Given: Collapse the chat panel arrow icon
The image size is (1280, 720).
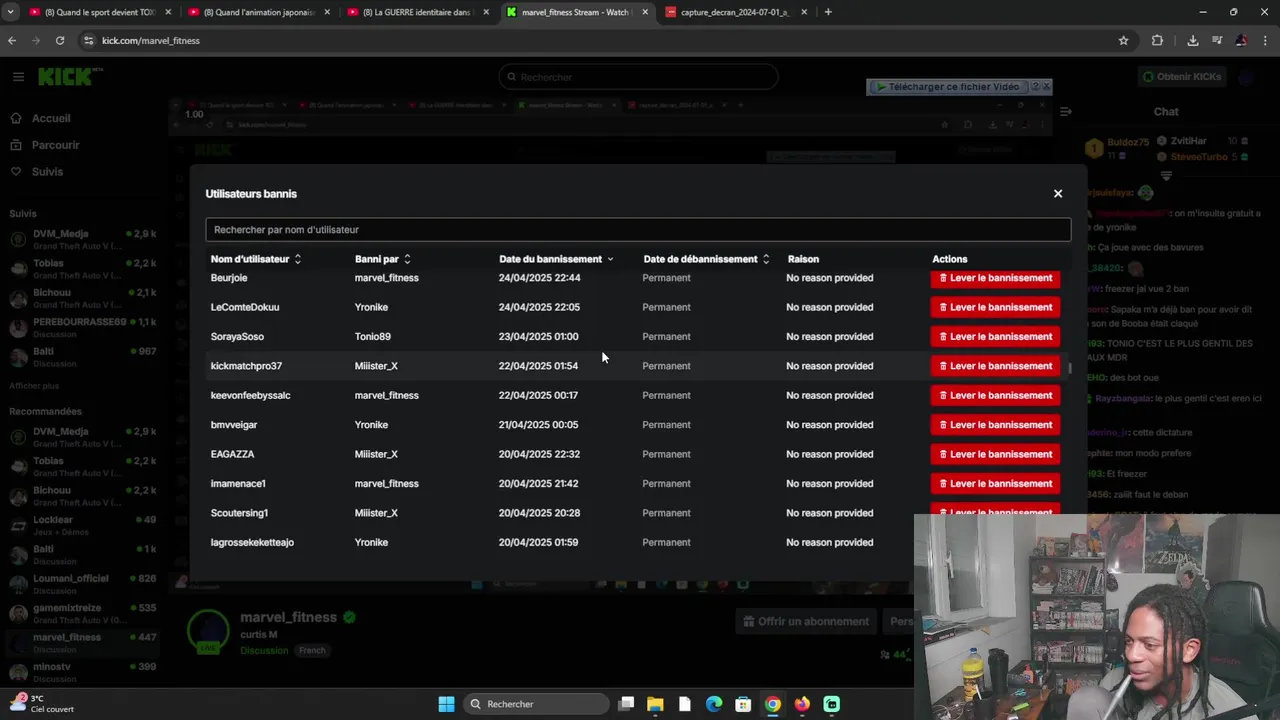Looking at the screenshot, I should [1066, 112].
